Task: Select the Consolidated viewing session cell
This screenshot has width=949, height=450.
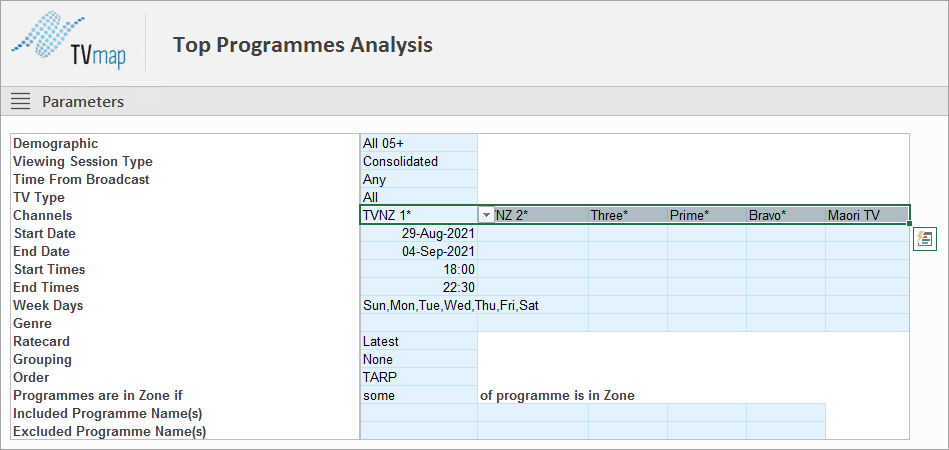Action: click(x=419, y=161)
